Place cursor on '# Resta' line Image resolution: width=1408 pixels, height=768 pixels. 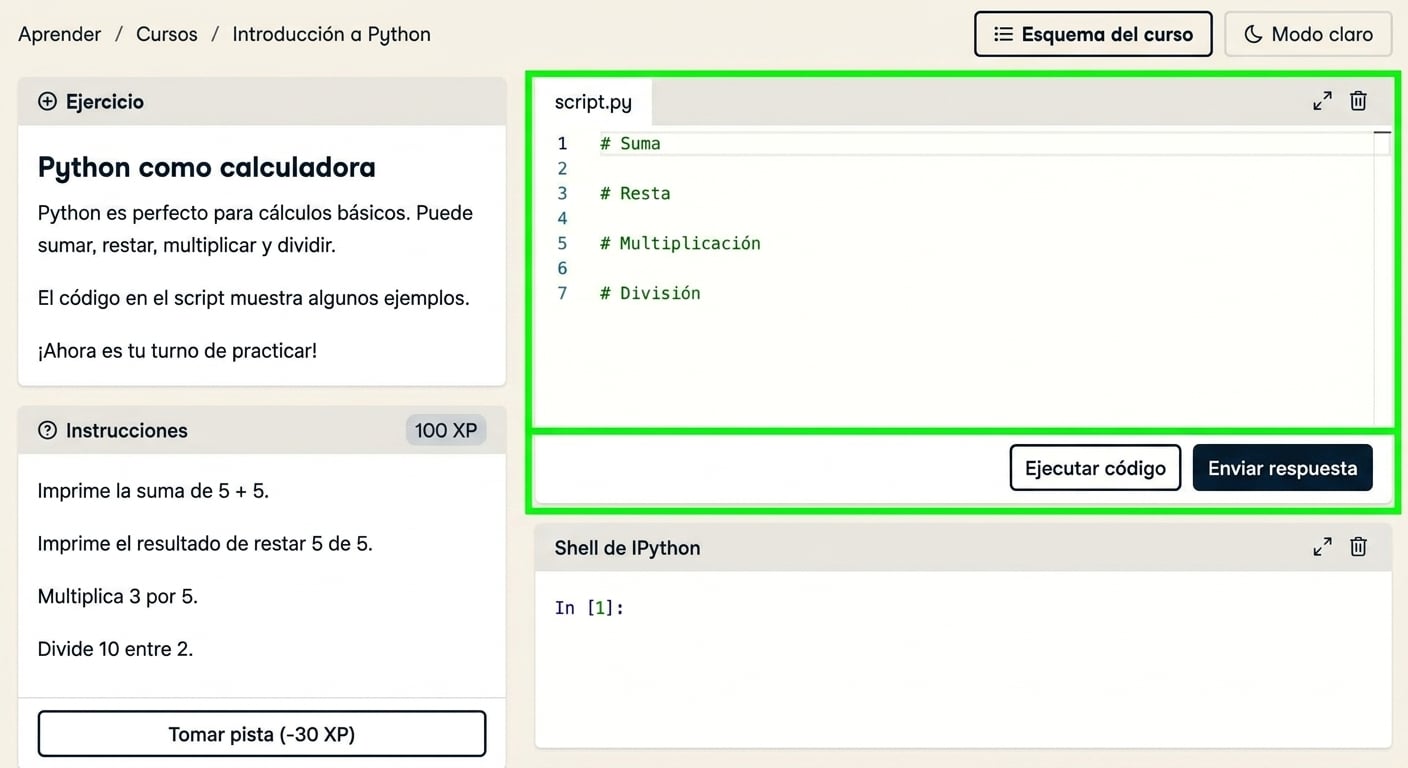[x=635, y=193]
